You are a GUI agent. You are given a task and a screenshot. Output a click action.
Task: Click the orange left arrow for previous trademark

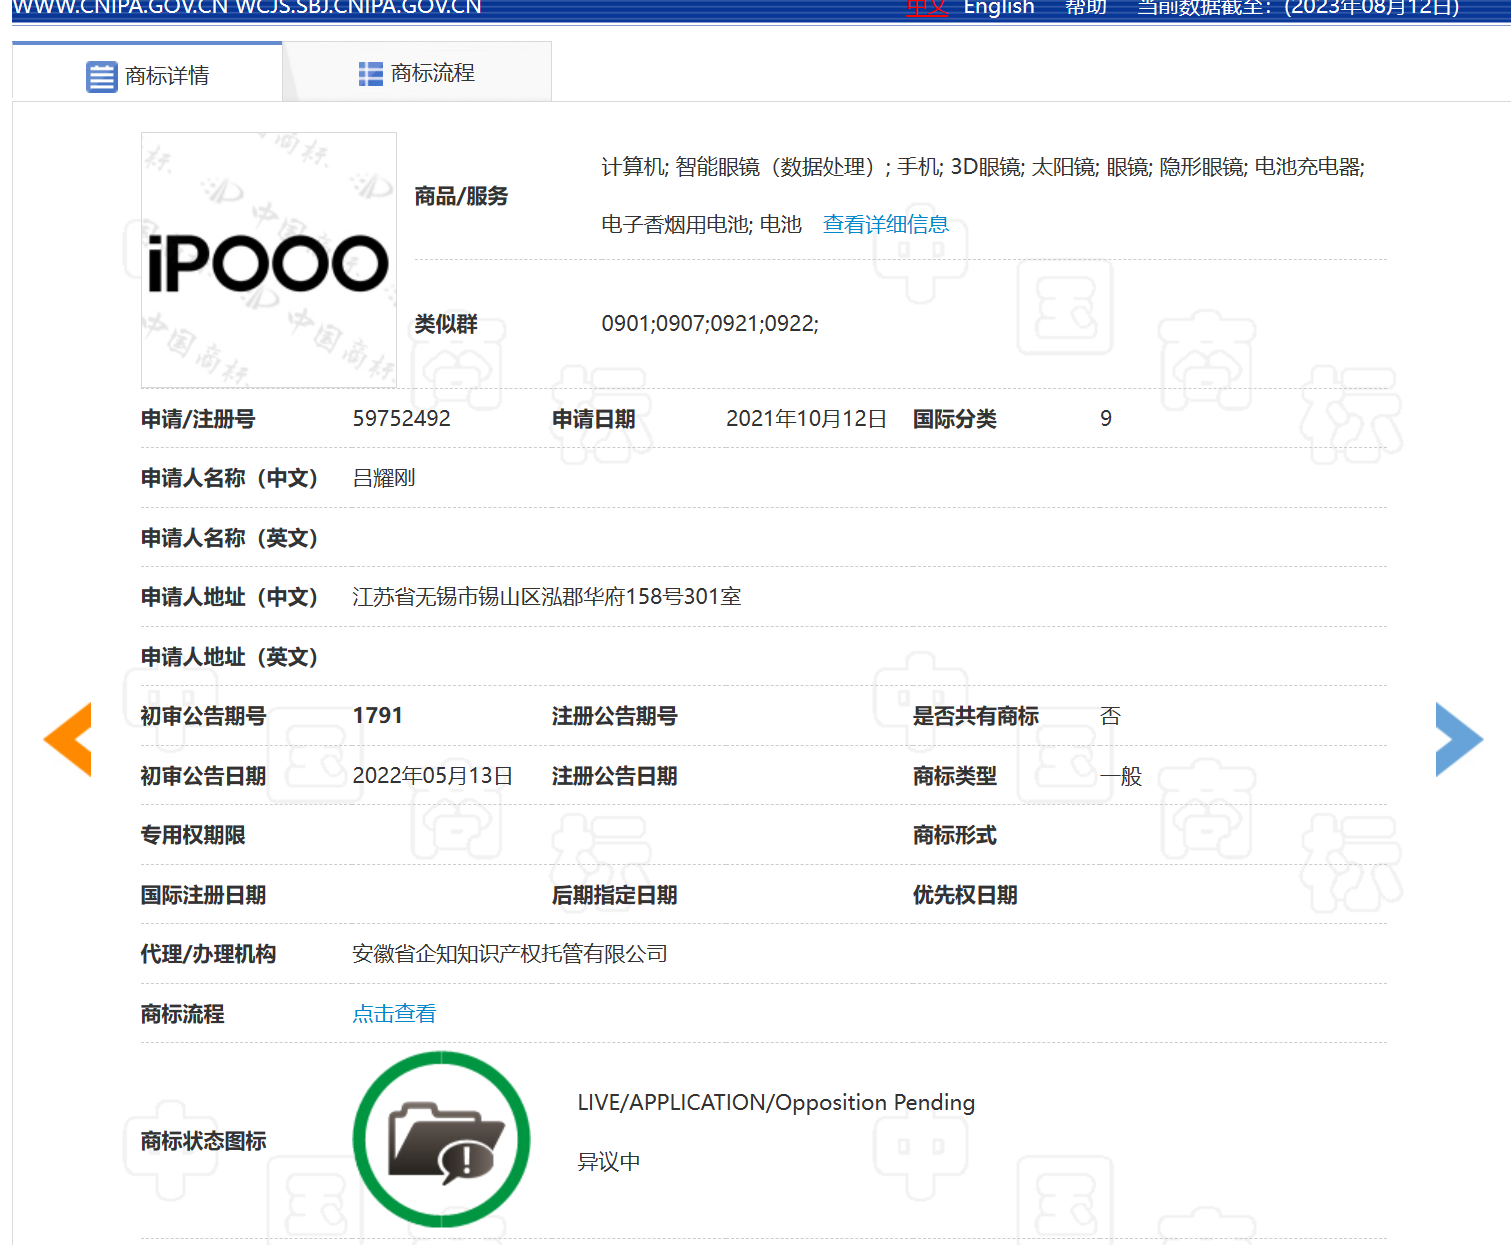pos(67,738)
